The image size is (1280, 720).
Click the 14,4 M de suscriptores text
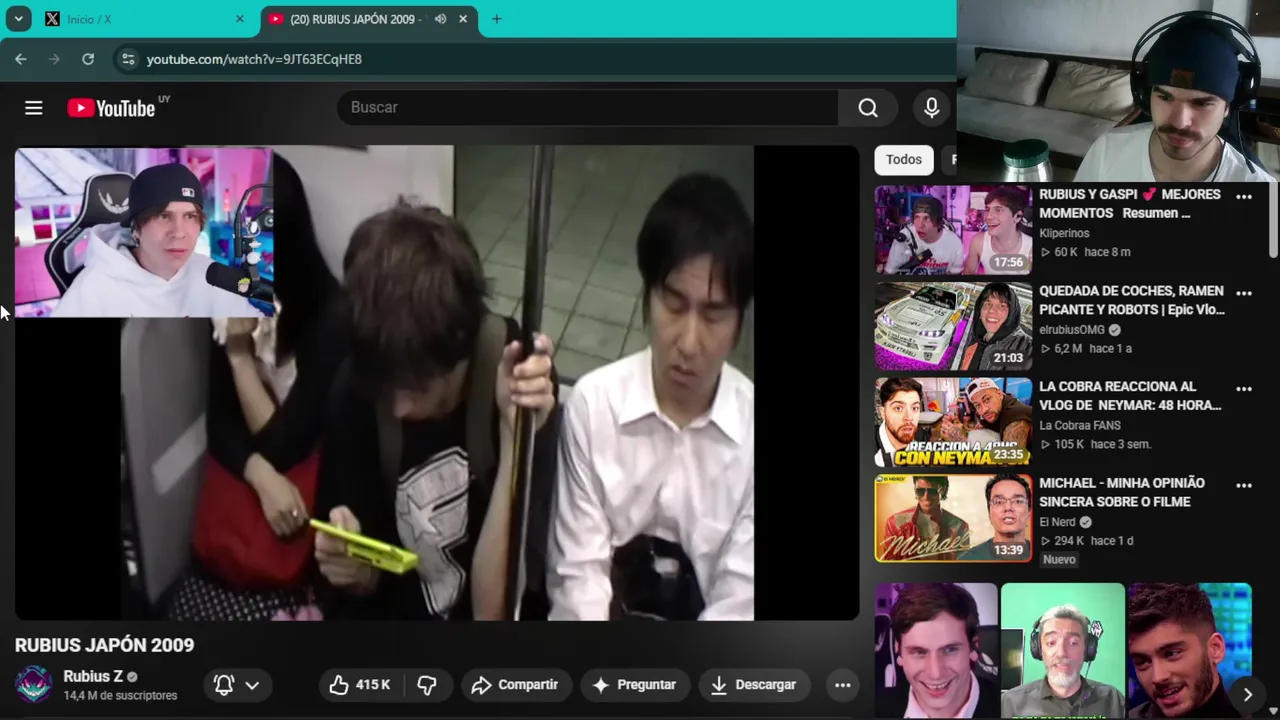pyautogui.click(x=120, y=695)
